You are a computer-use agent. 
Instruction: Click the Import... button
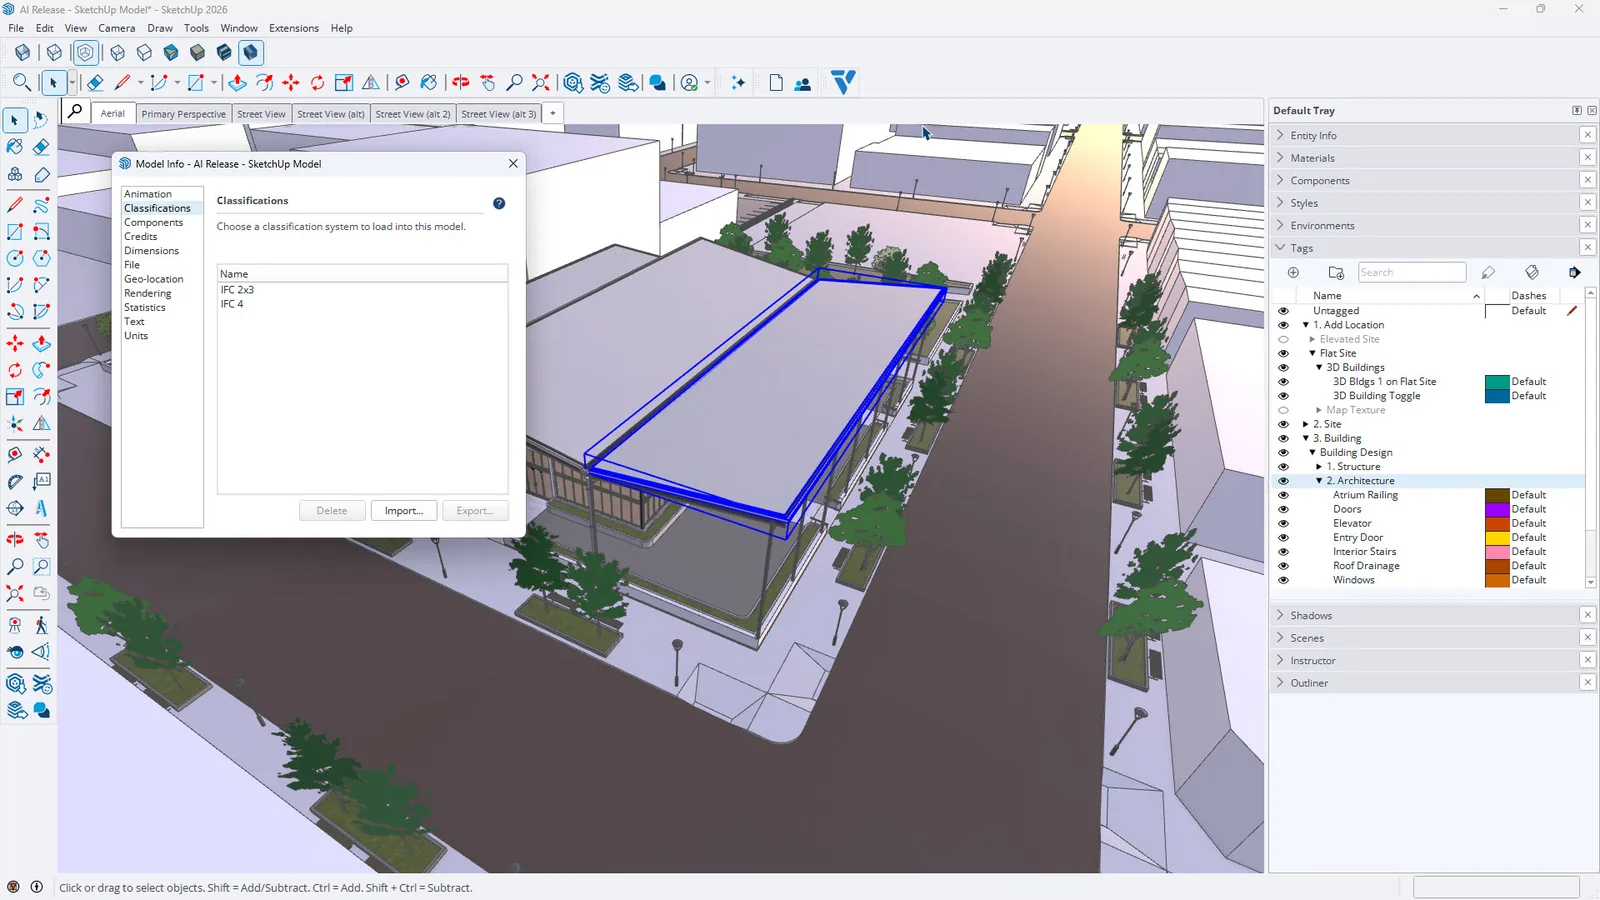click(404, 511)
